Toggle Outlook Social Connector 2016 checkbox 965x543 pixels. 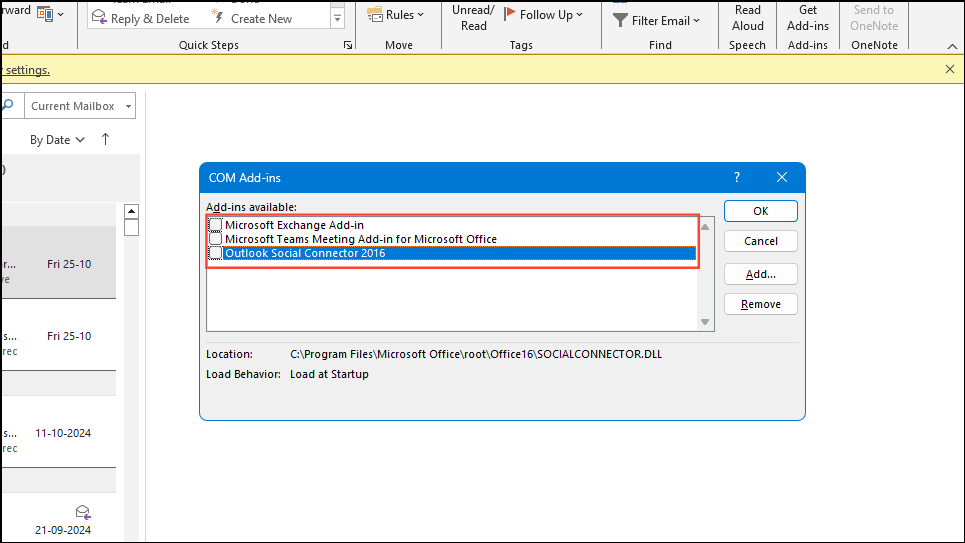click(215, 253)
